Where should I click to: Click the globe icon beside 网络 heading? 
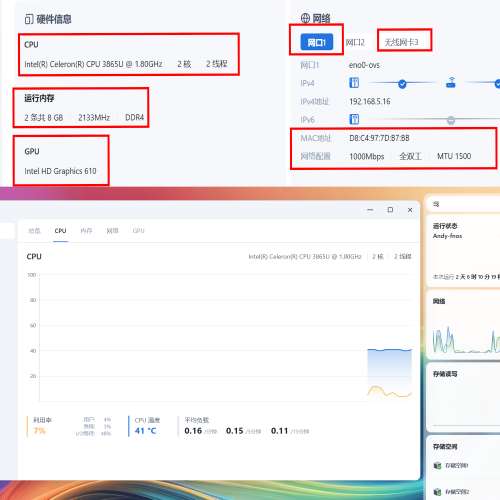click(x=305, y=18)
